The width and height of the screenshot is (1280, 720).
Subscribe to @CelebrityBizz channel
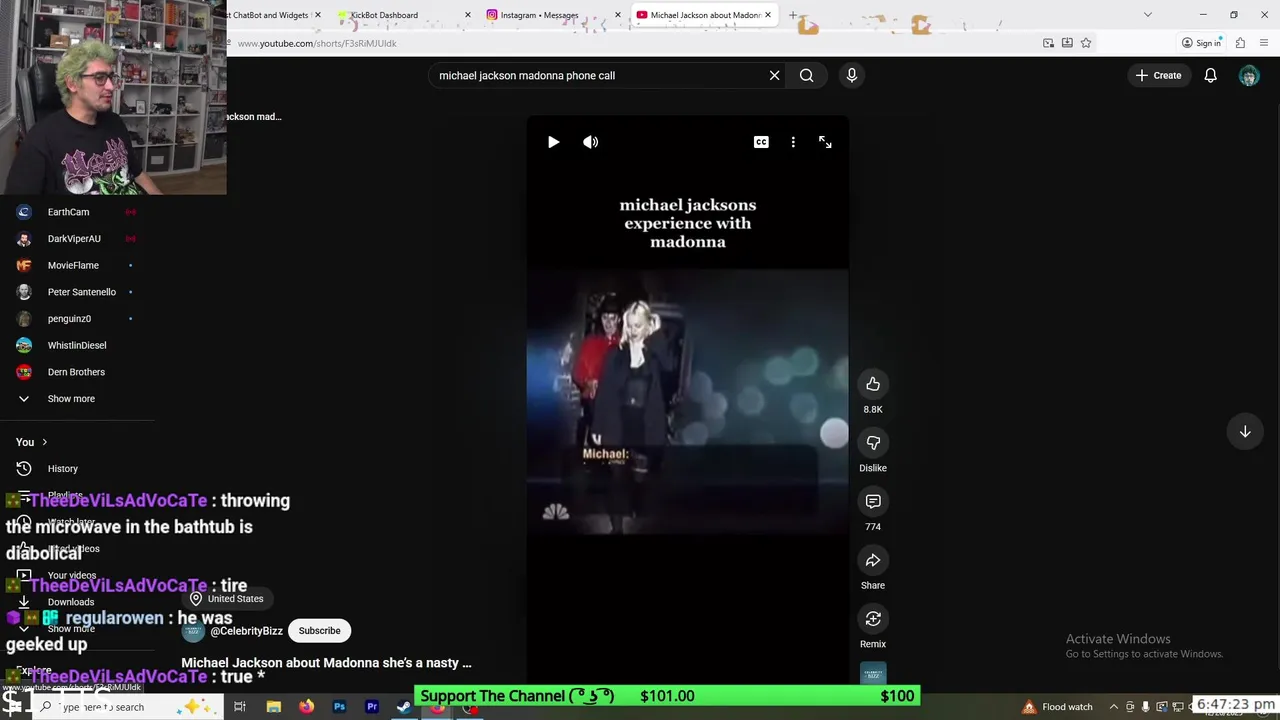pos(319,631)
